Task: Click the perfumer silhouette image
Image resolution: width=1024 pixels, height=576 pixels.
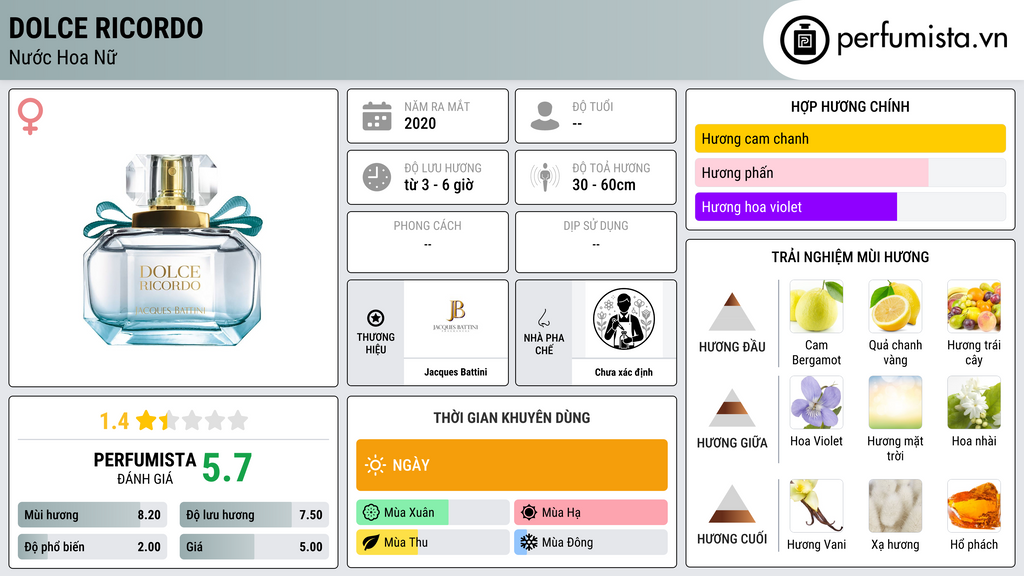Action: pyautogui.click(x=624, y=319)
